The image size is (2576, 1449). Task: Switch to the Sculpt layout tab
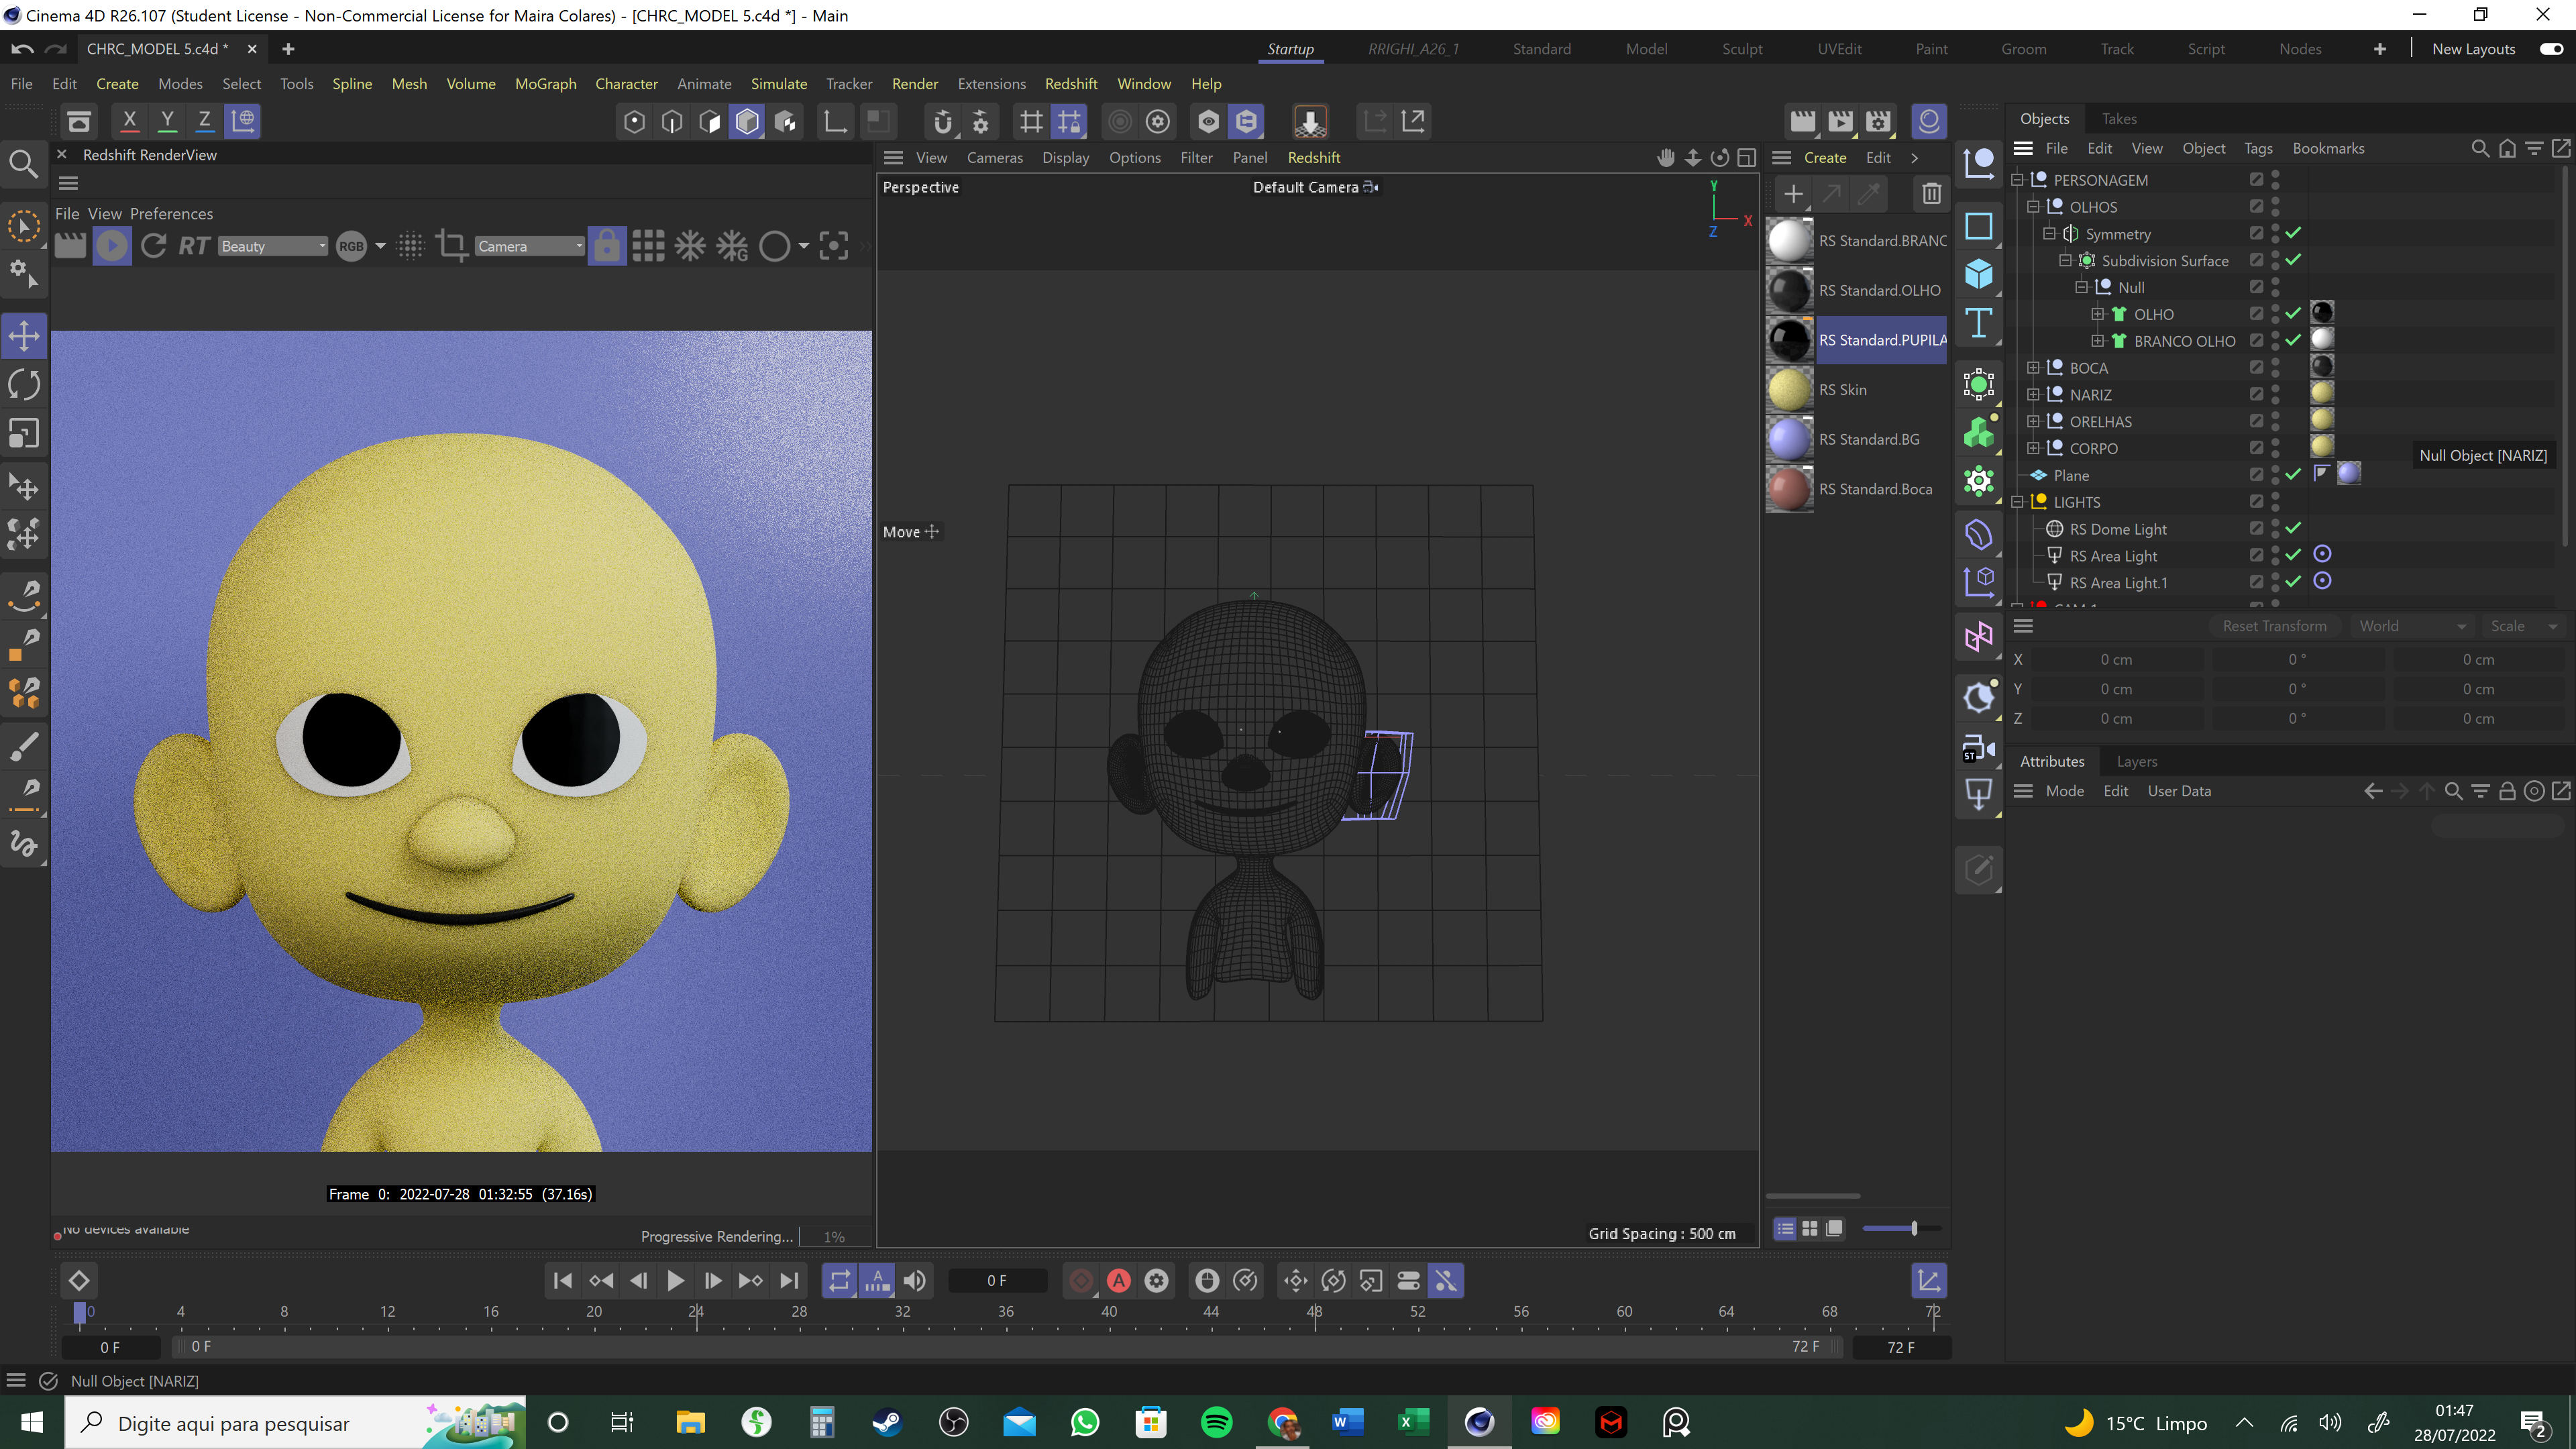pos(1742,49)
